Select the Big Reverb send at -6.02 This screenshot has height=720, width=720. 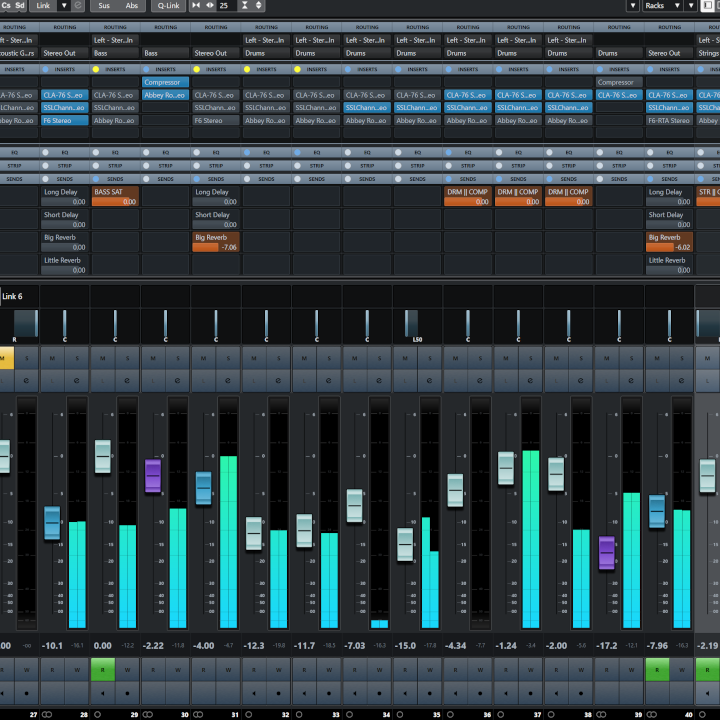click(669, 242)
